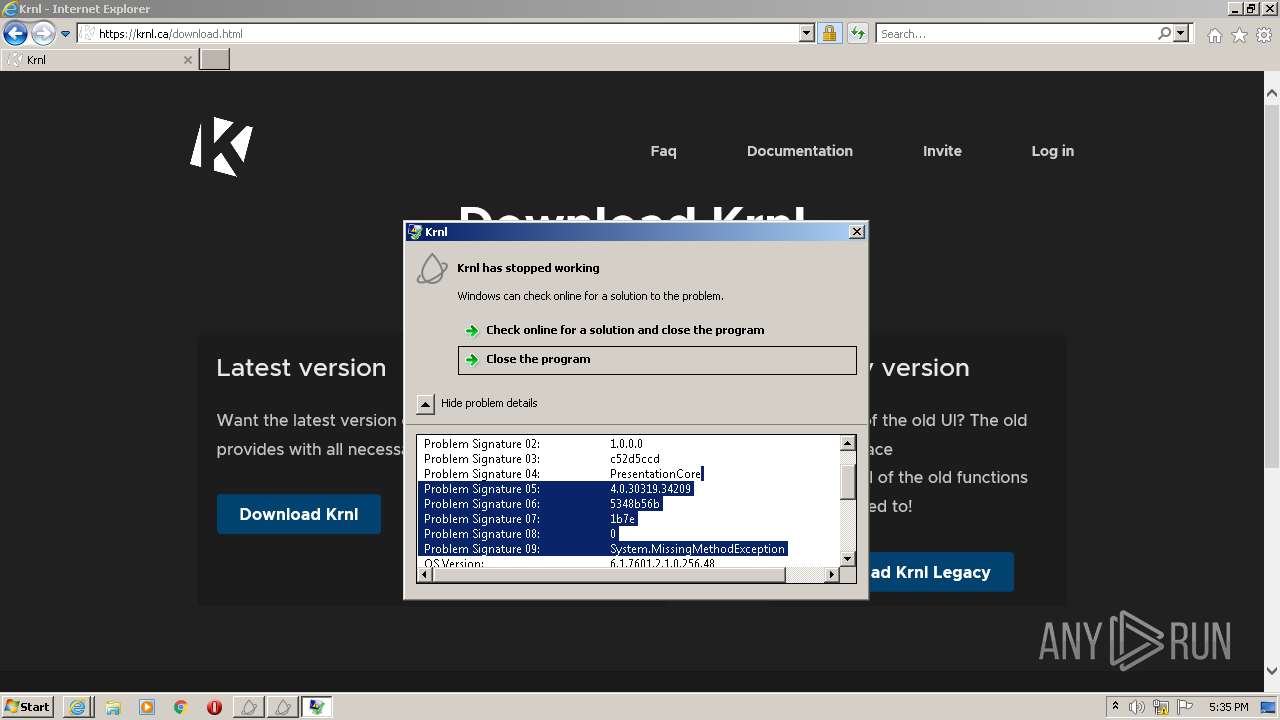Viewport: 1280px width, 720px height.
Task: Refresh the page with the green arrows
Action: (857, 34)
